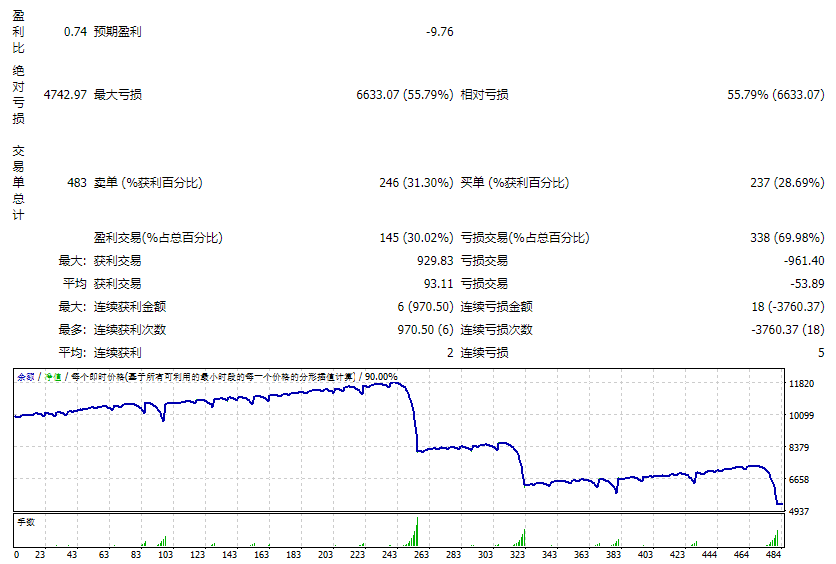Select the vertical 绝对亏损 row header
Screen dimensions: 836x564
point(19,95)
